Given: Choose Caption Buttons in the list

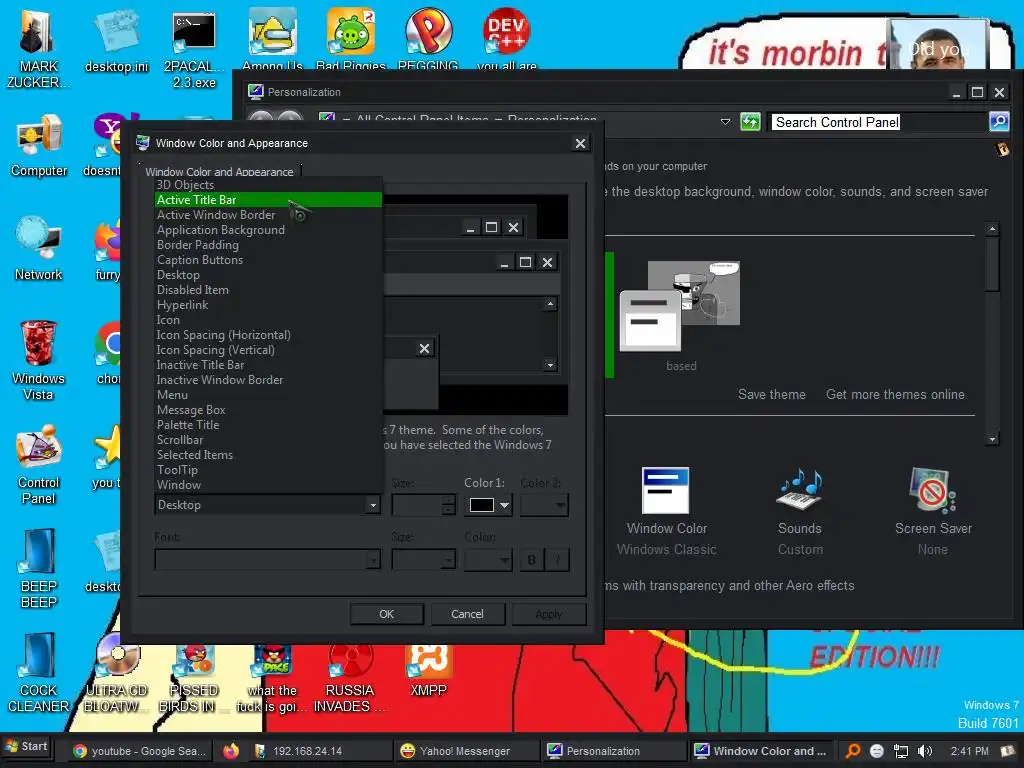Looking at the screenshot, I should (268, 260).
